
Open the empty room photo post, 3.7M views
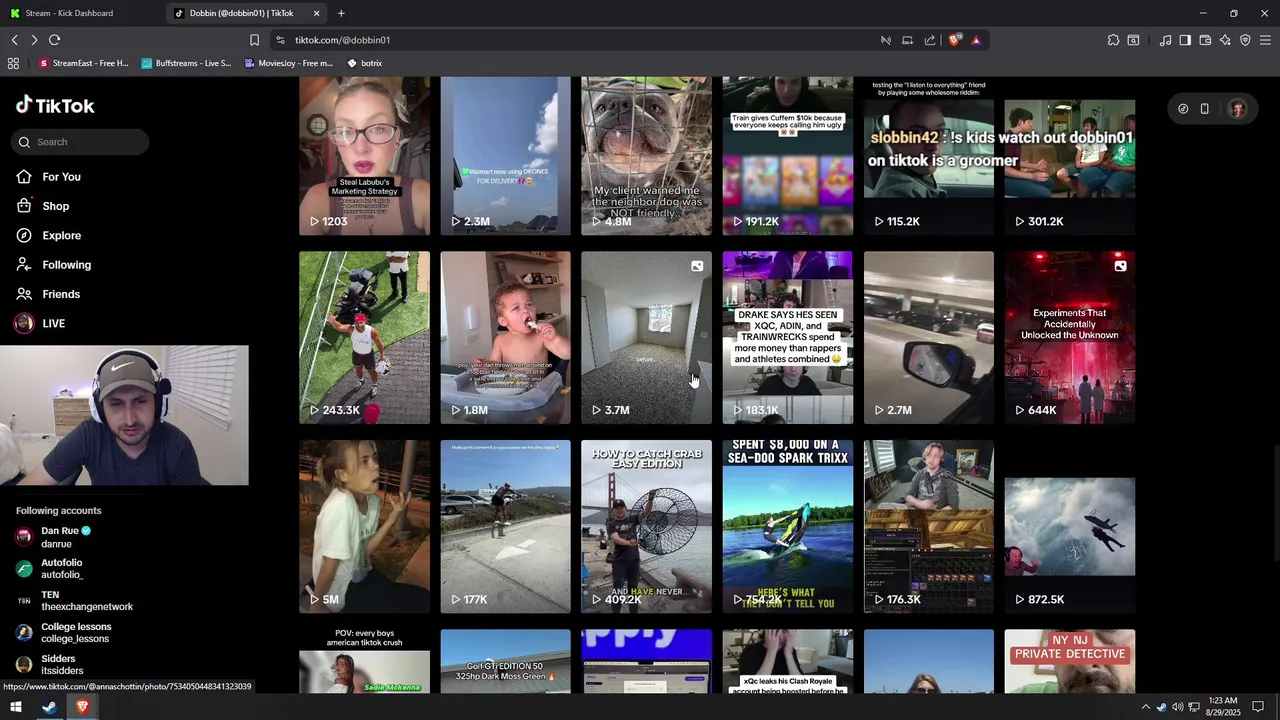646,338
